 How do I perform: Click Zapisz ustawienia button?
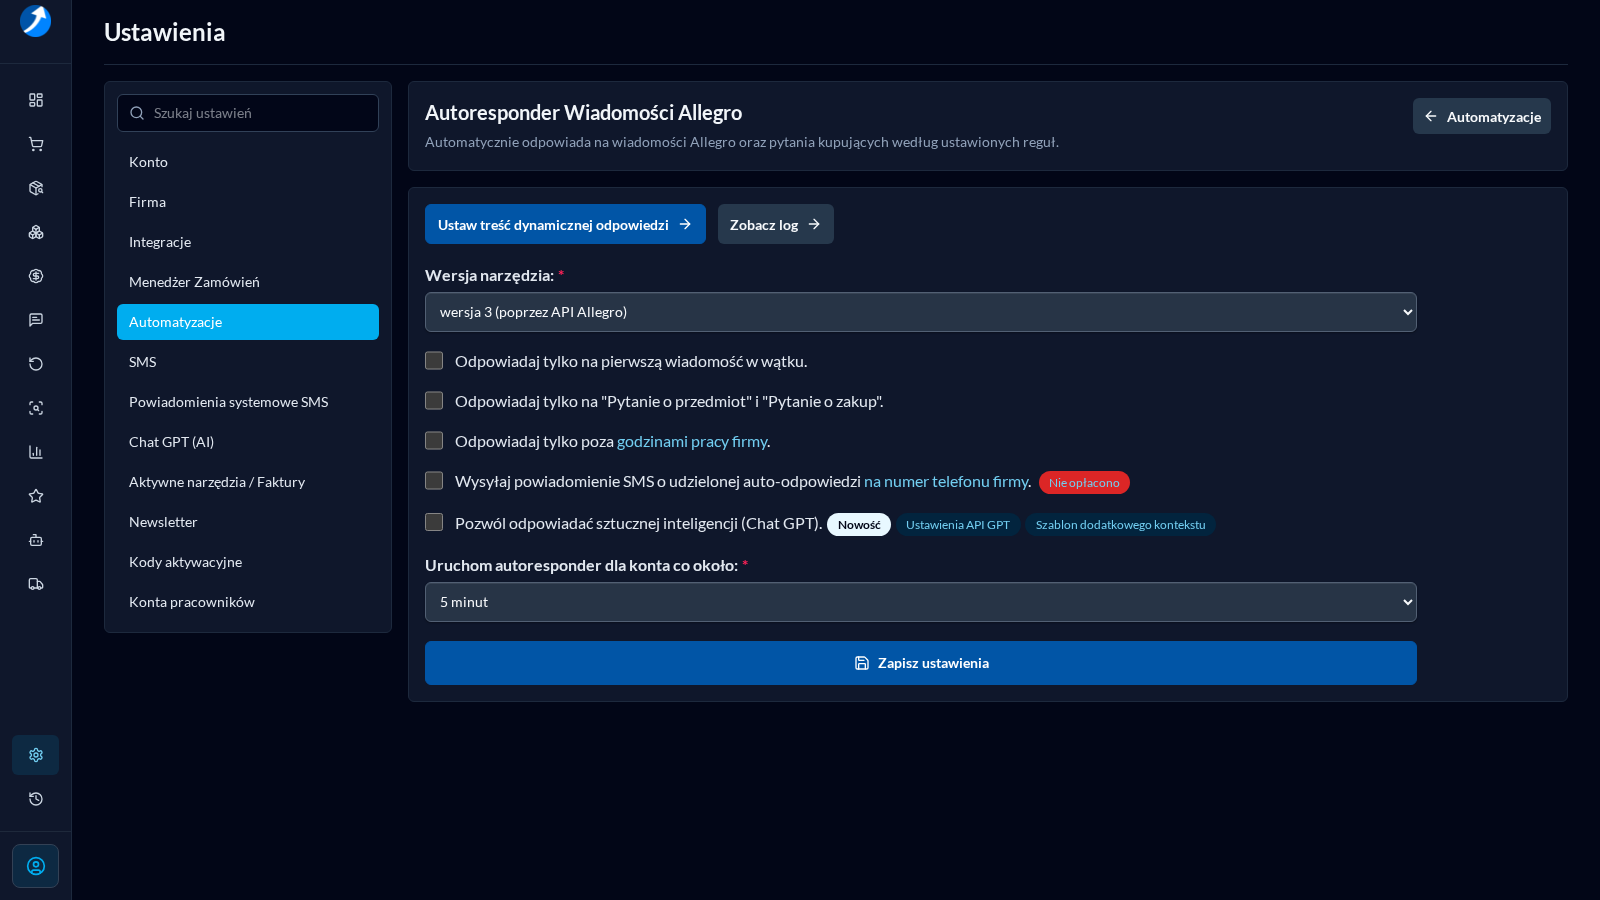coord(921,663)
